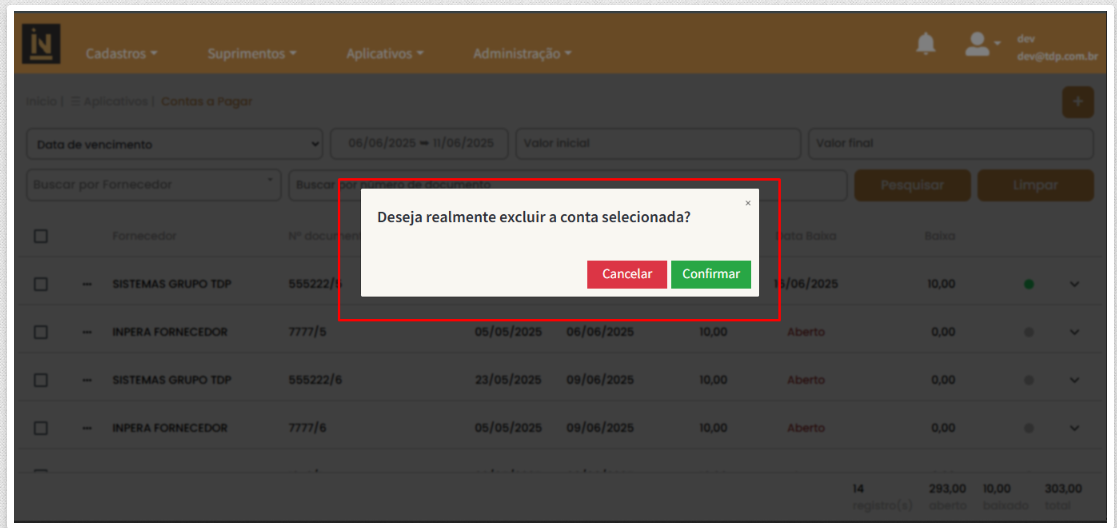The image size is (1117, 528).
Task: Click the user profile avatar icon
Action: point(976,44)
